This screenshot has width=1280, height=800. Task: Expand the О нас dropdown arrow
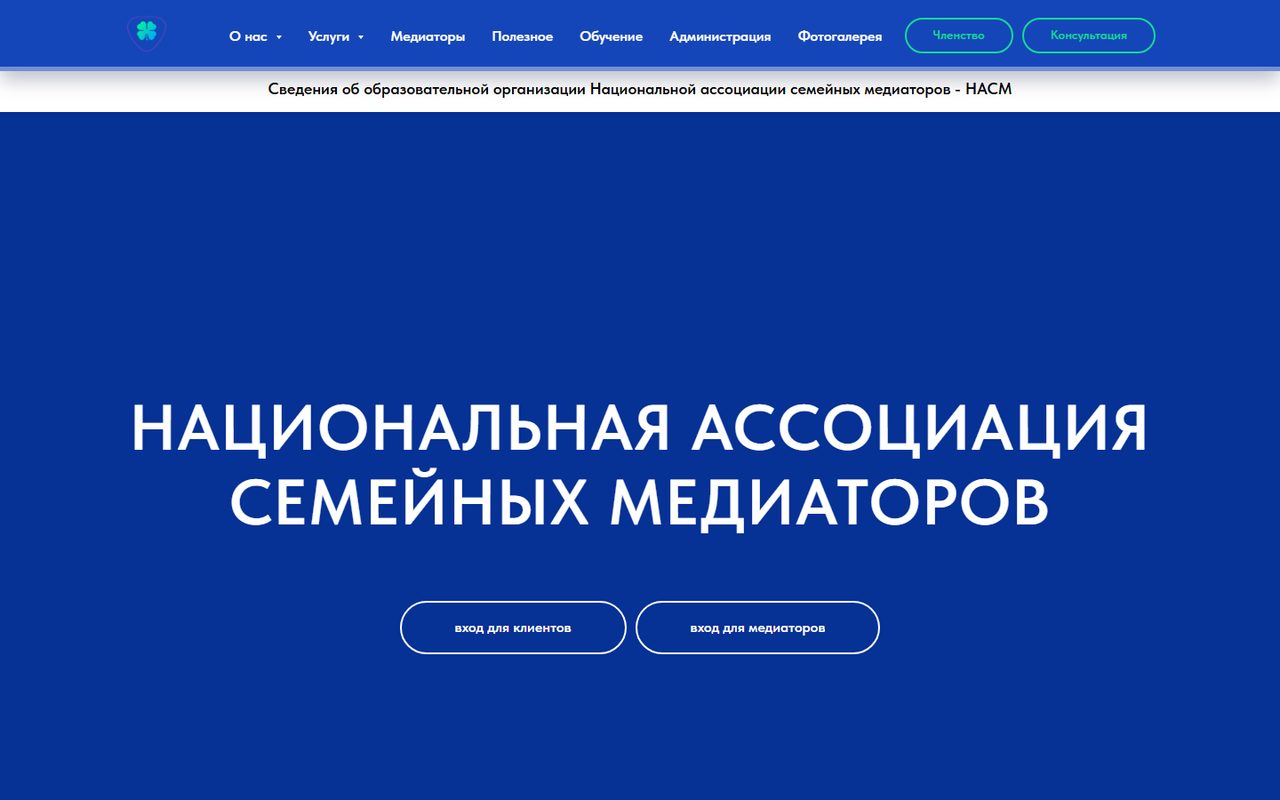tap(279, 37)
